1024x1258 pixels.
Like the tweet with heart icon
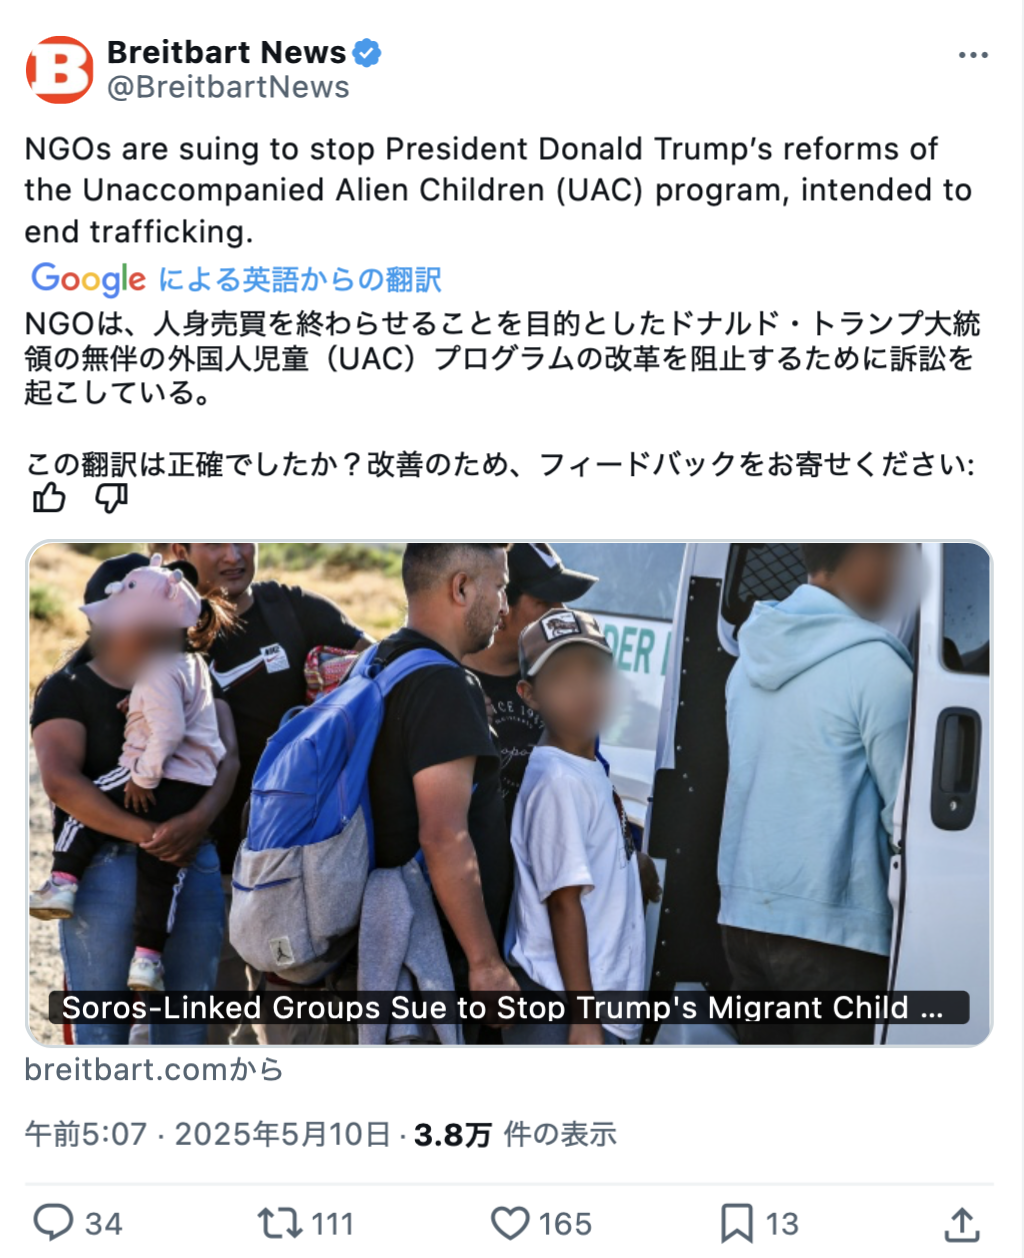click(x=510, y=1223)
